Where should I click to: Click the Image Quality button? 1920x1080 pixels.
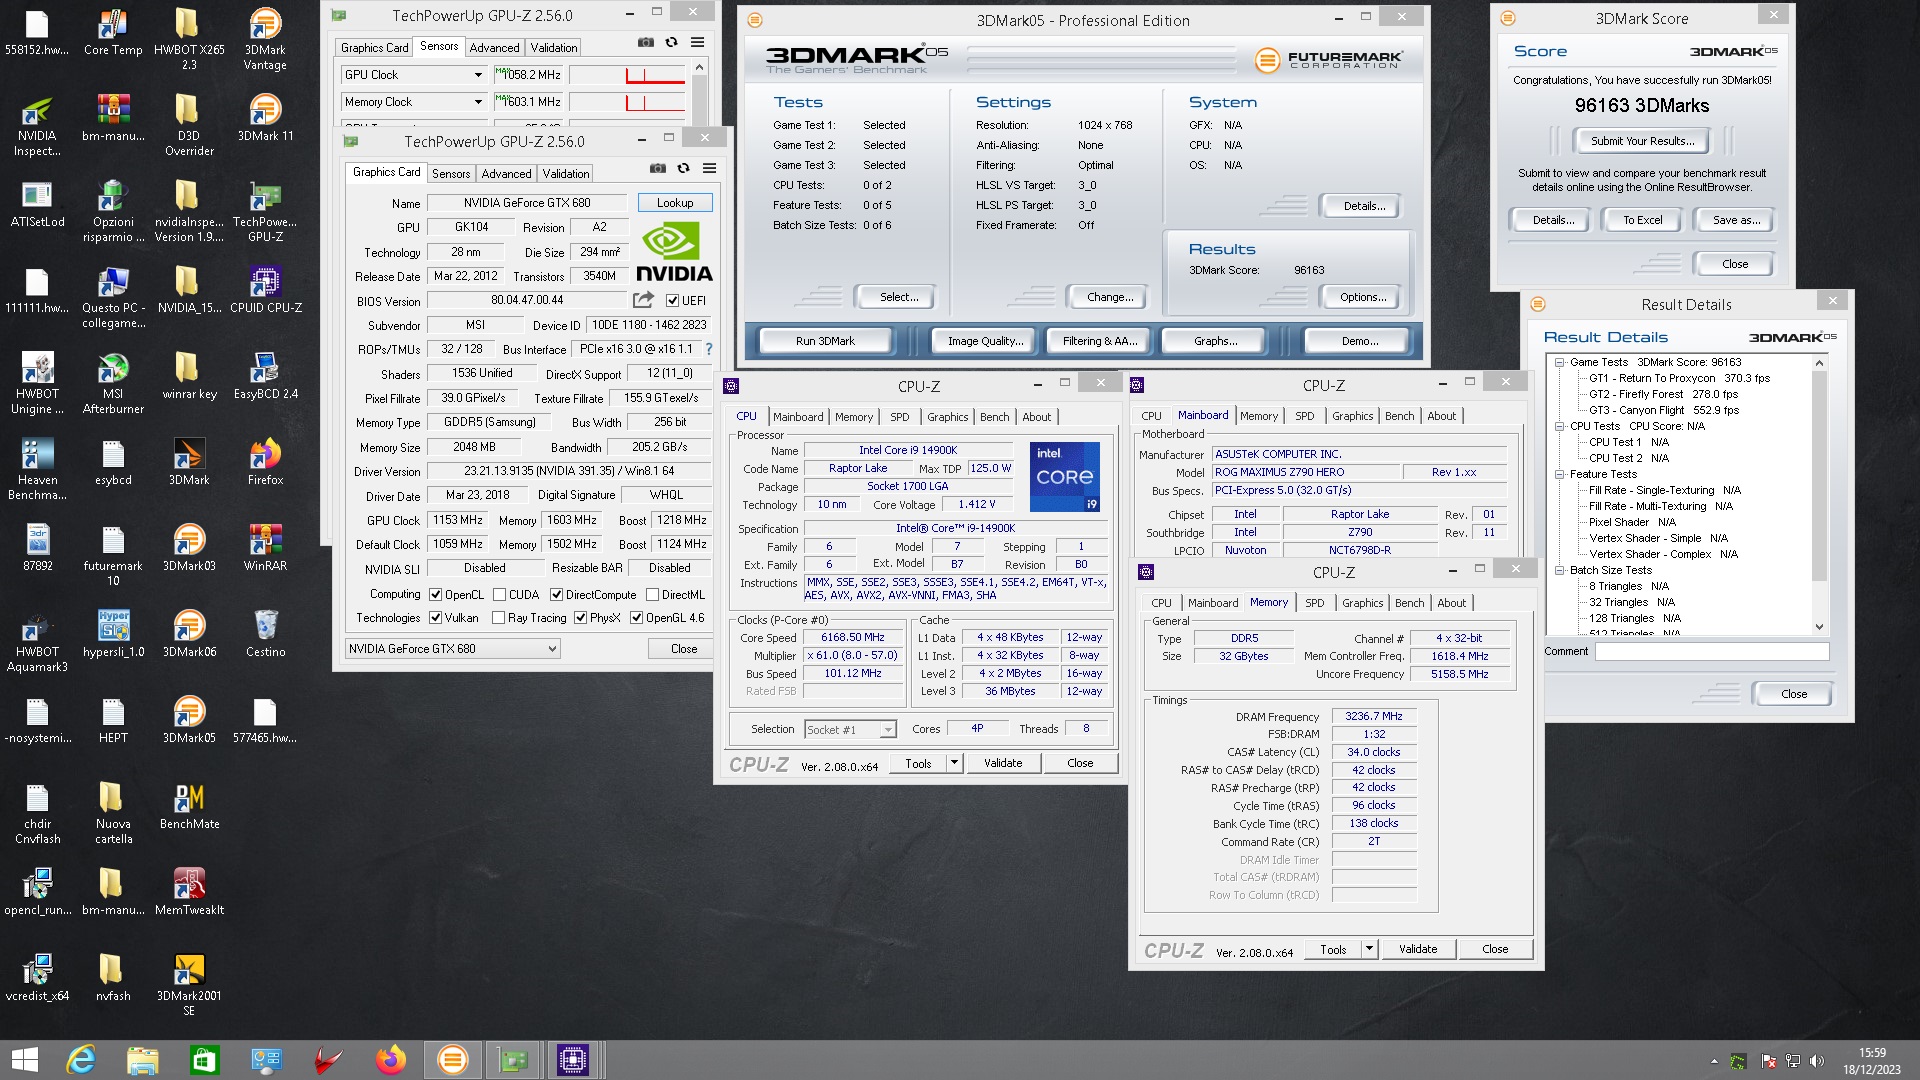(x=986, y=341)
